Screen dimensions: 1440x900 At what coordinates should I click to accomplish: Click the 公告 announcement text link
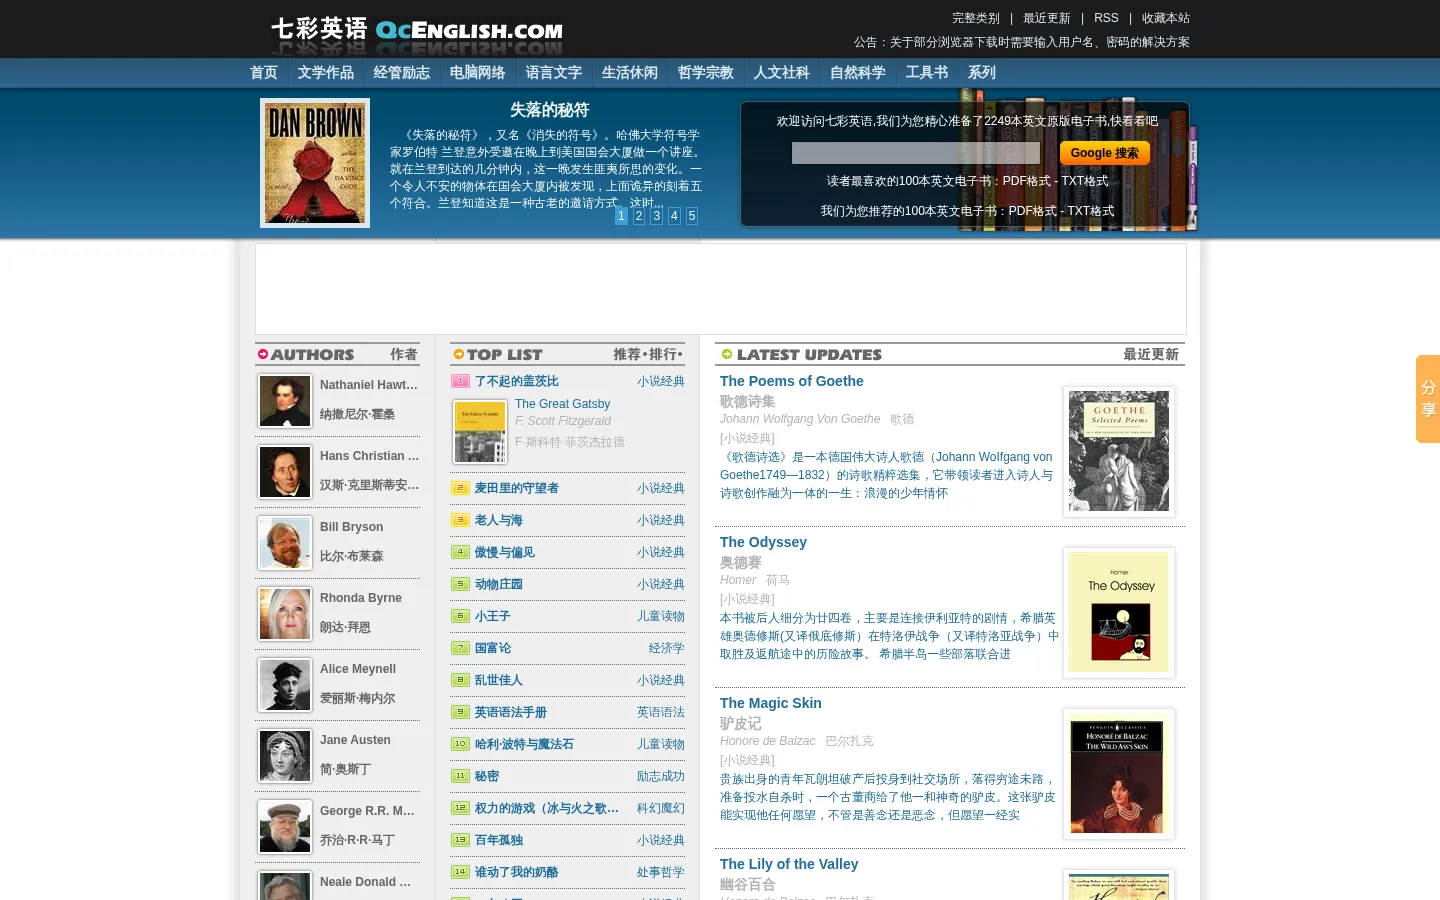(1022, 42)
